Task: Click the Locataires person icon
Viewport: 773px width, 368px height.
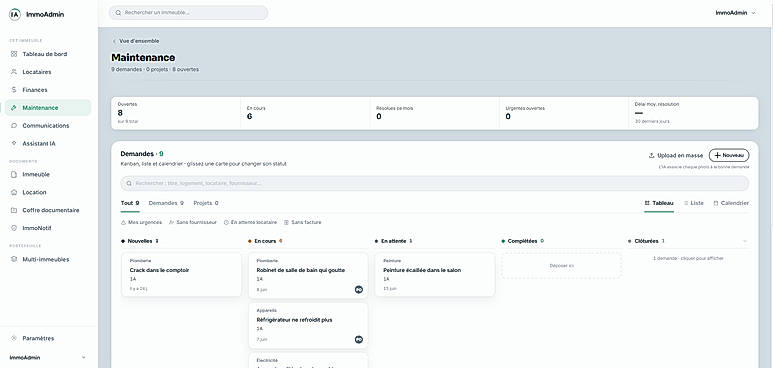Action: 14,72
